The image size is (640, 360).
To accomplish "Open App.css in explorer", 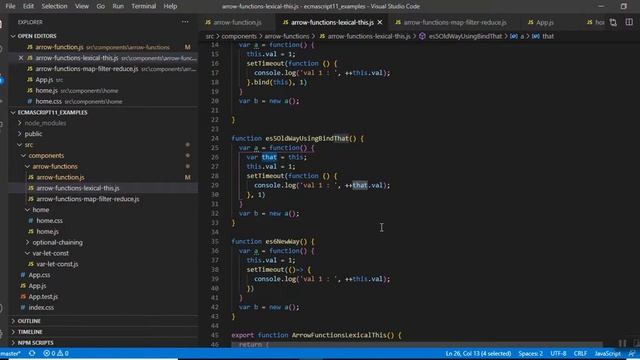I will [39, 275].
